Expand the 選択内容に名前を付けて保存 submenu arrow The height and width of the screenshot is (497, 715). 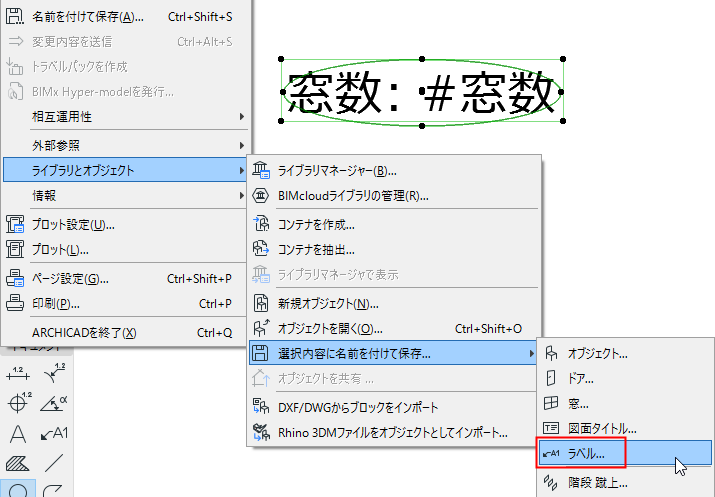pyautogui.click(x=531, y=353)
